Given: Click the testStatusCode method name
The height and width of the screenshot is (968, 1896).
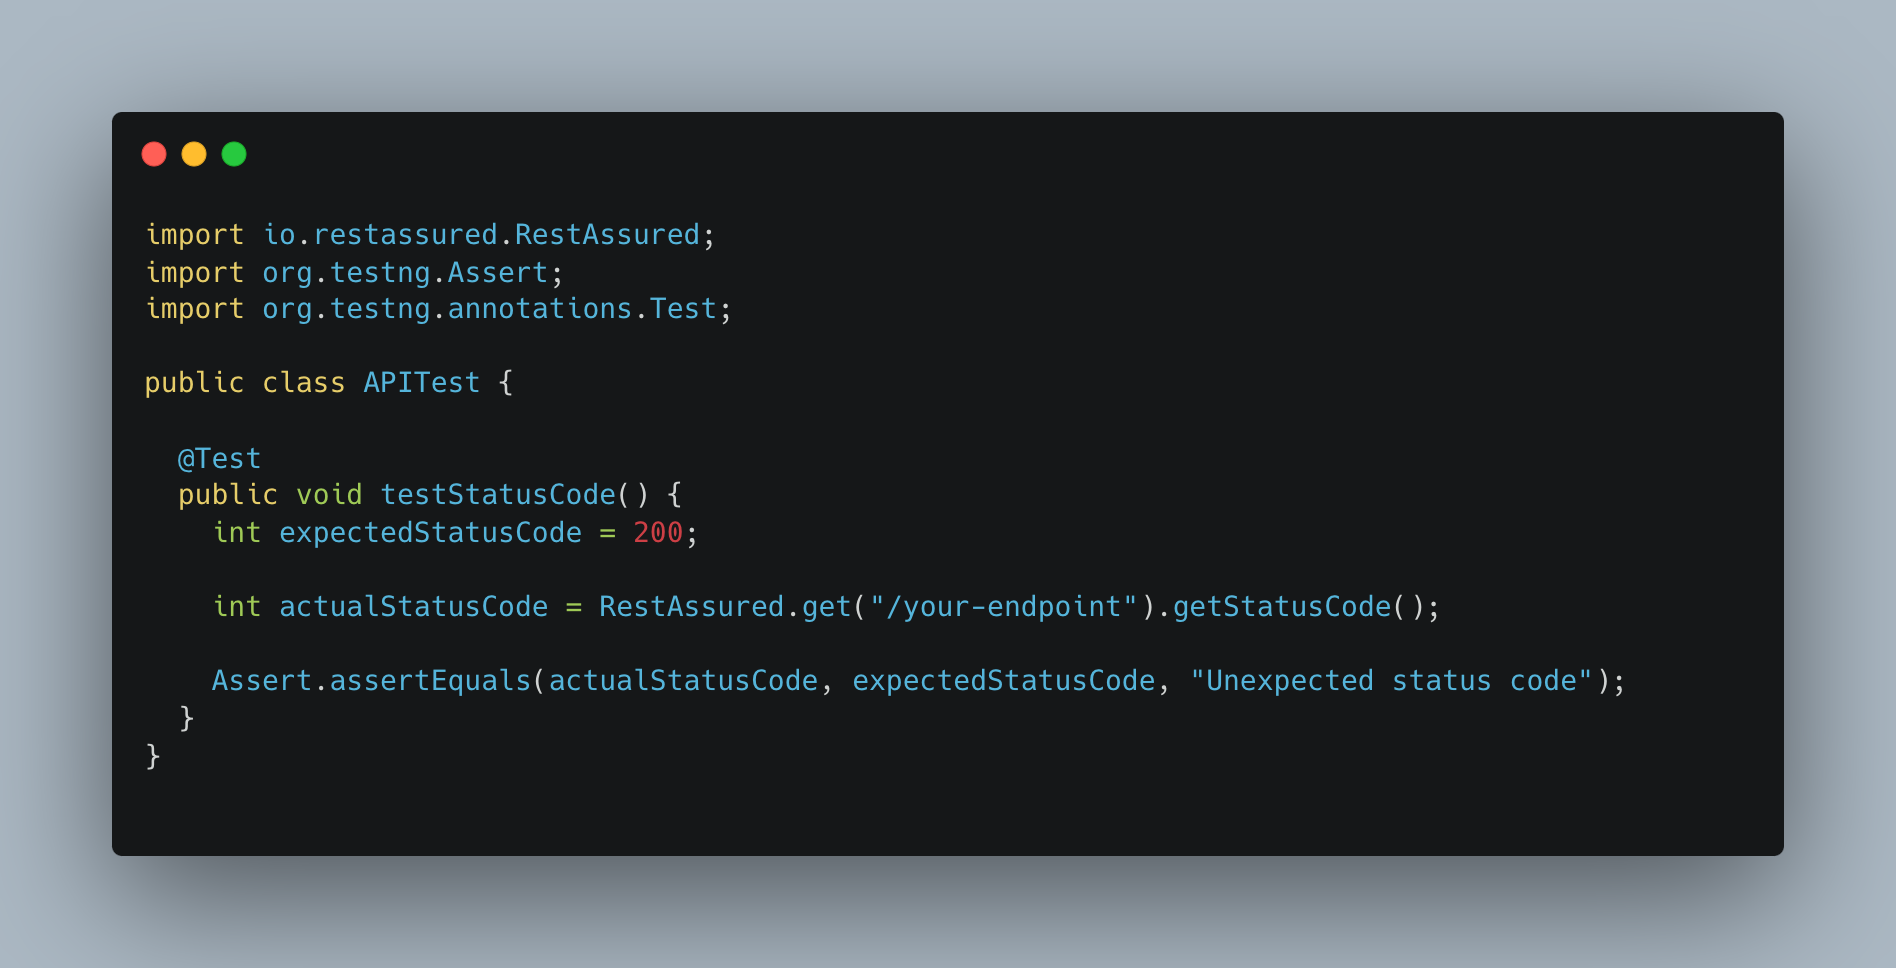Looking at the screenshot, I should click(x=498, y=495).
